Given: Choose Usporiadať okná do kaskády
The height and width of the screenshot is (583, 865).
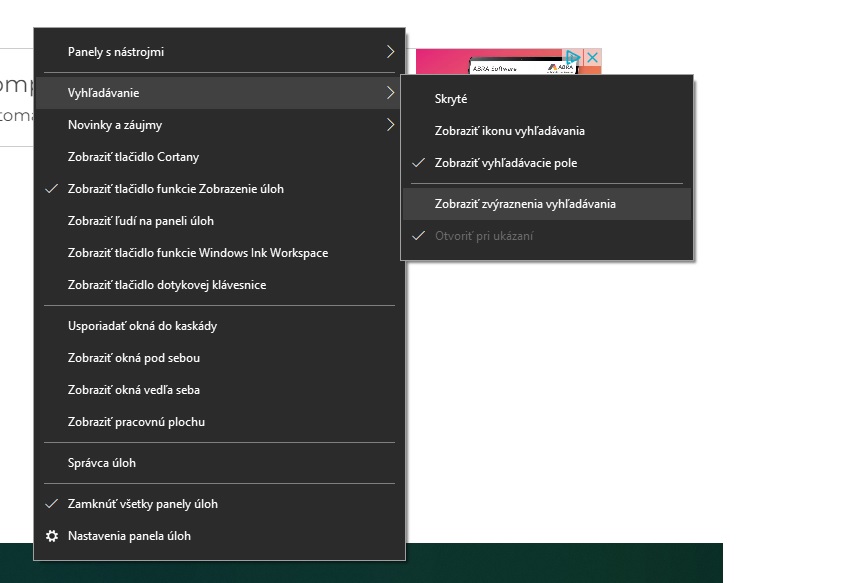Looking at the screenshot, I should pos(220,325).
